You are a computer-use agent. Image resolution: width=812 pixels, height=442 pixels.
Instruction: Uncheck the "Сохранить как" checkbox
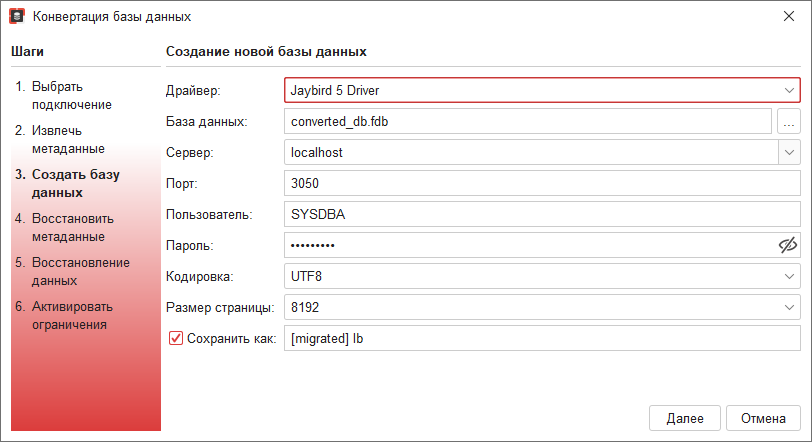[176, 338]
